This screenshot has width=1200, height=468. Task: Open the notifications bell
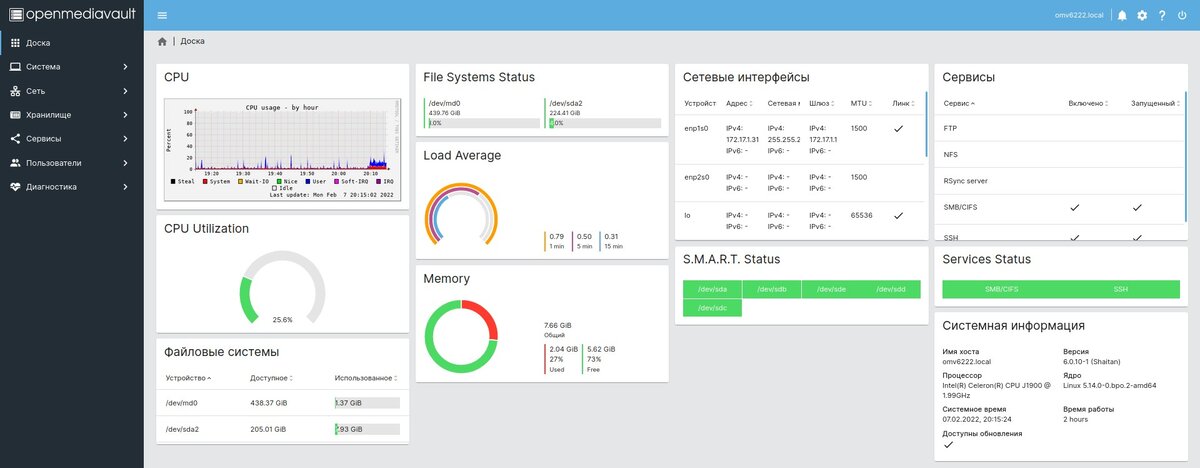(1122, 15)
